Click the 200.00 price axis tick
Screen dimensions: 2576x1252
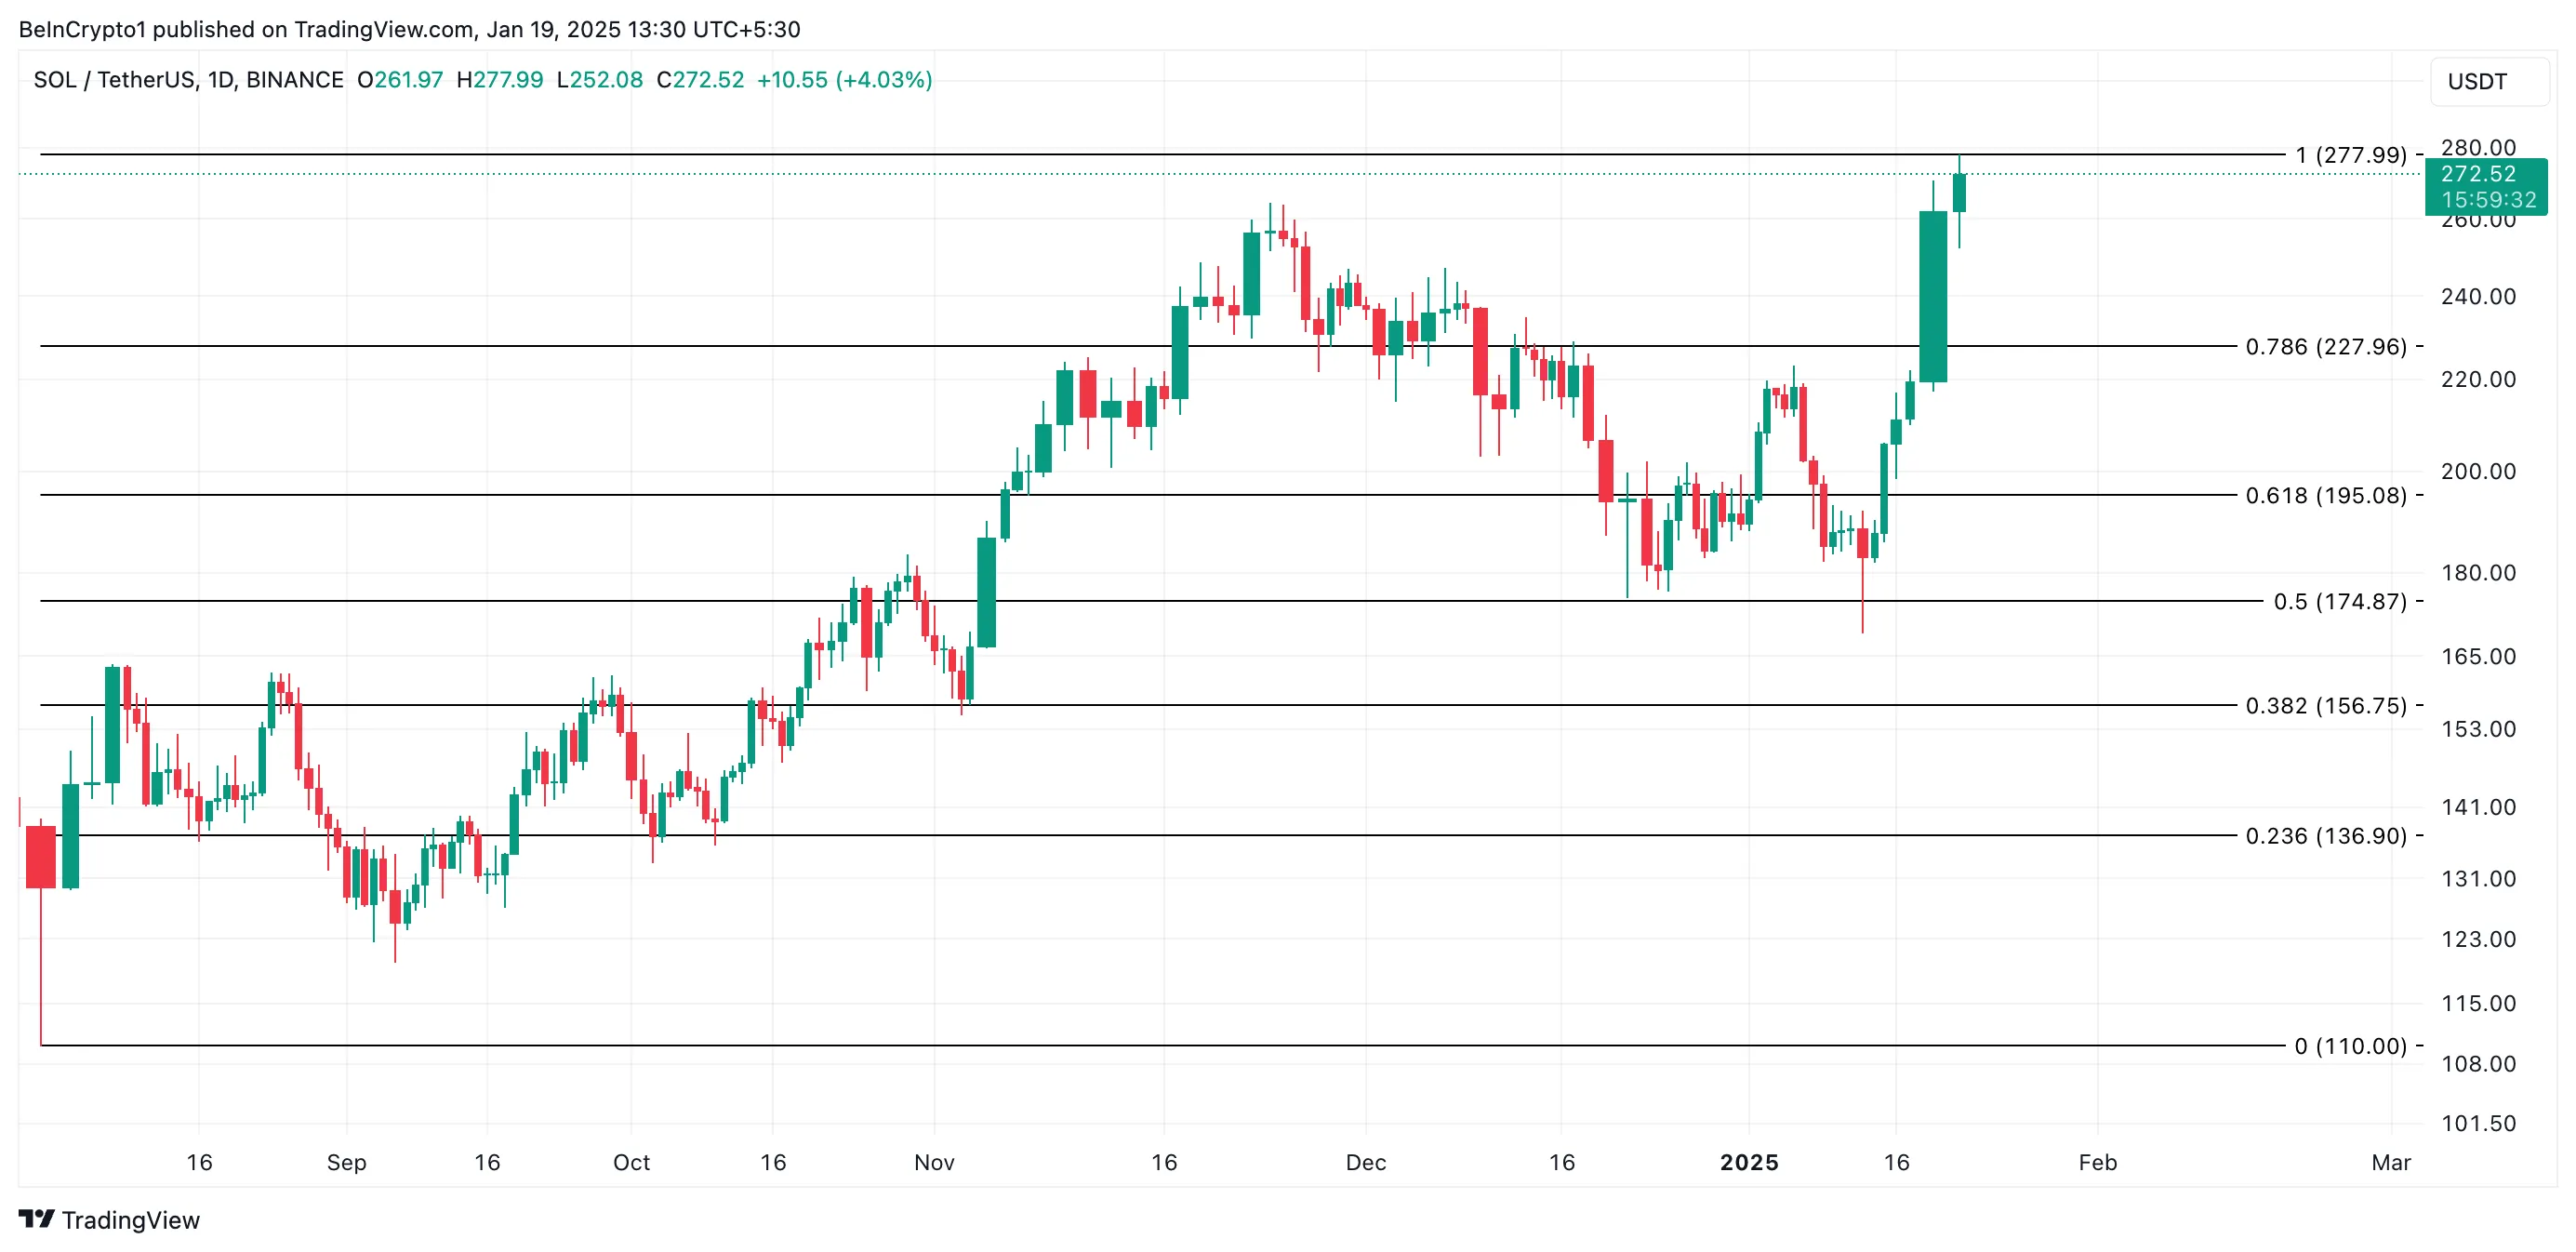2477,471
